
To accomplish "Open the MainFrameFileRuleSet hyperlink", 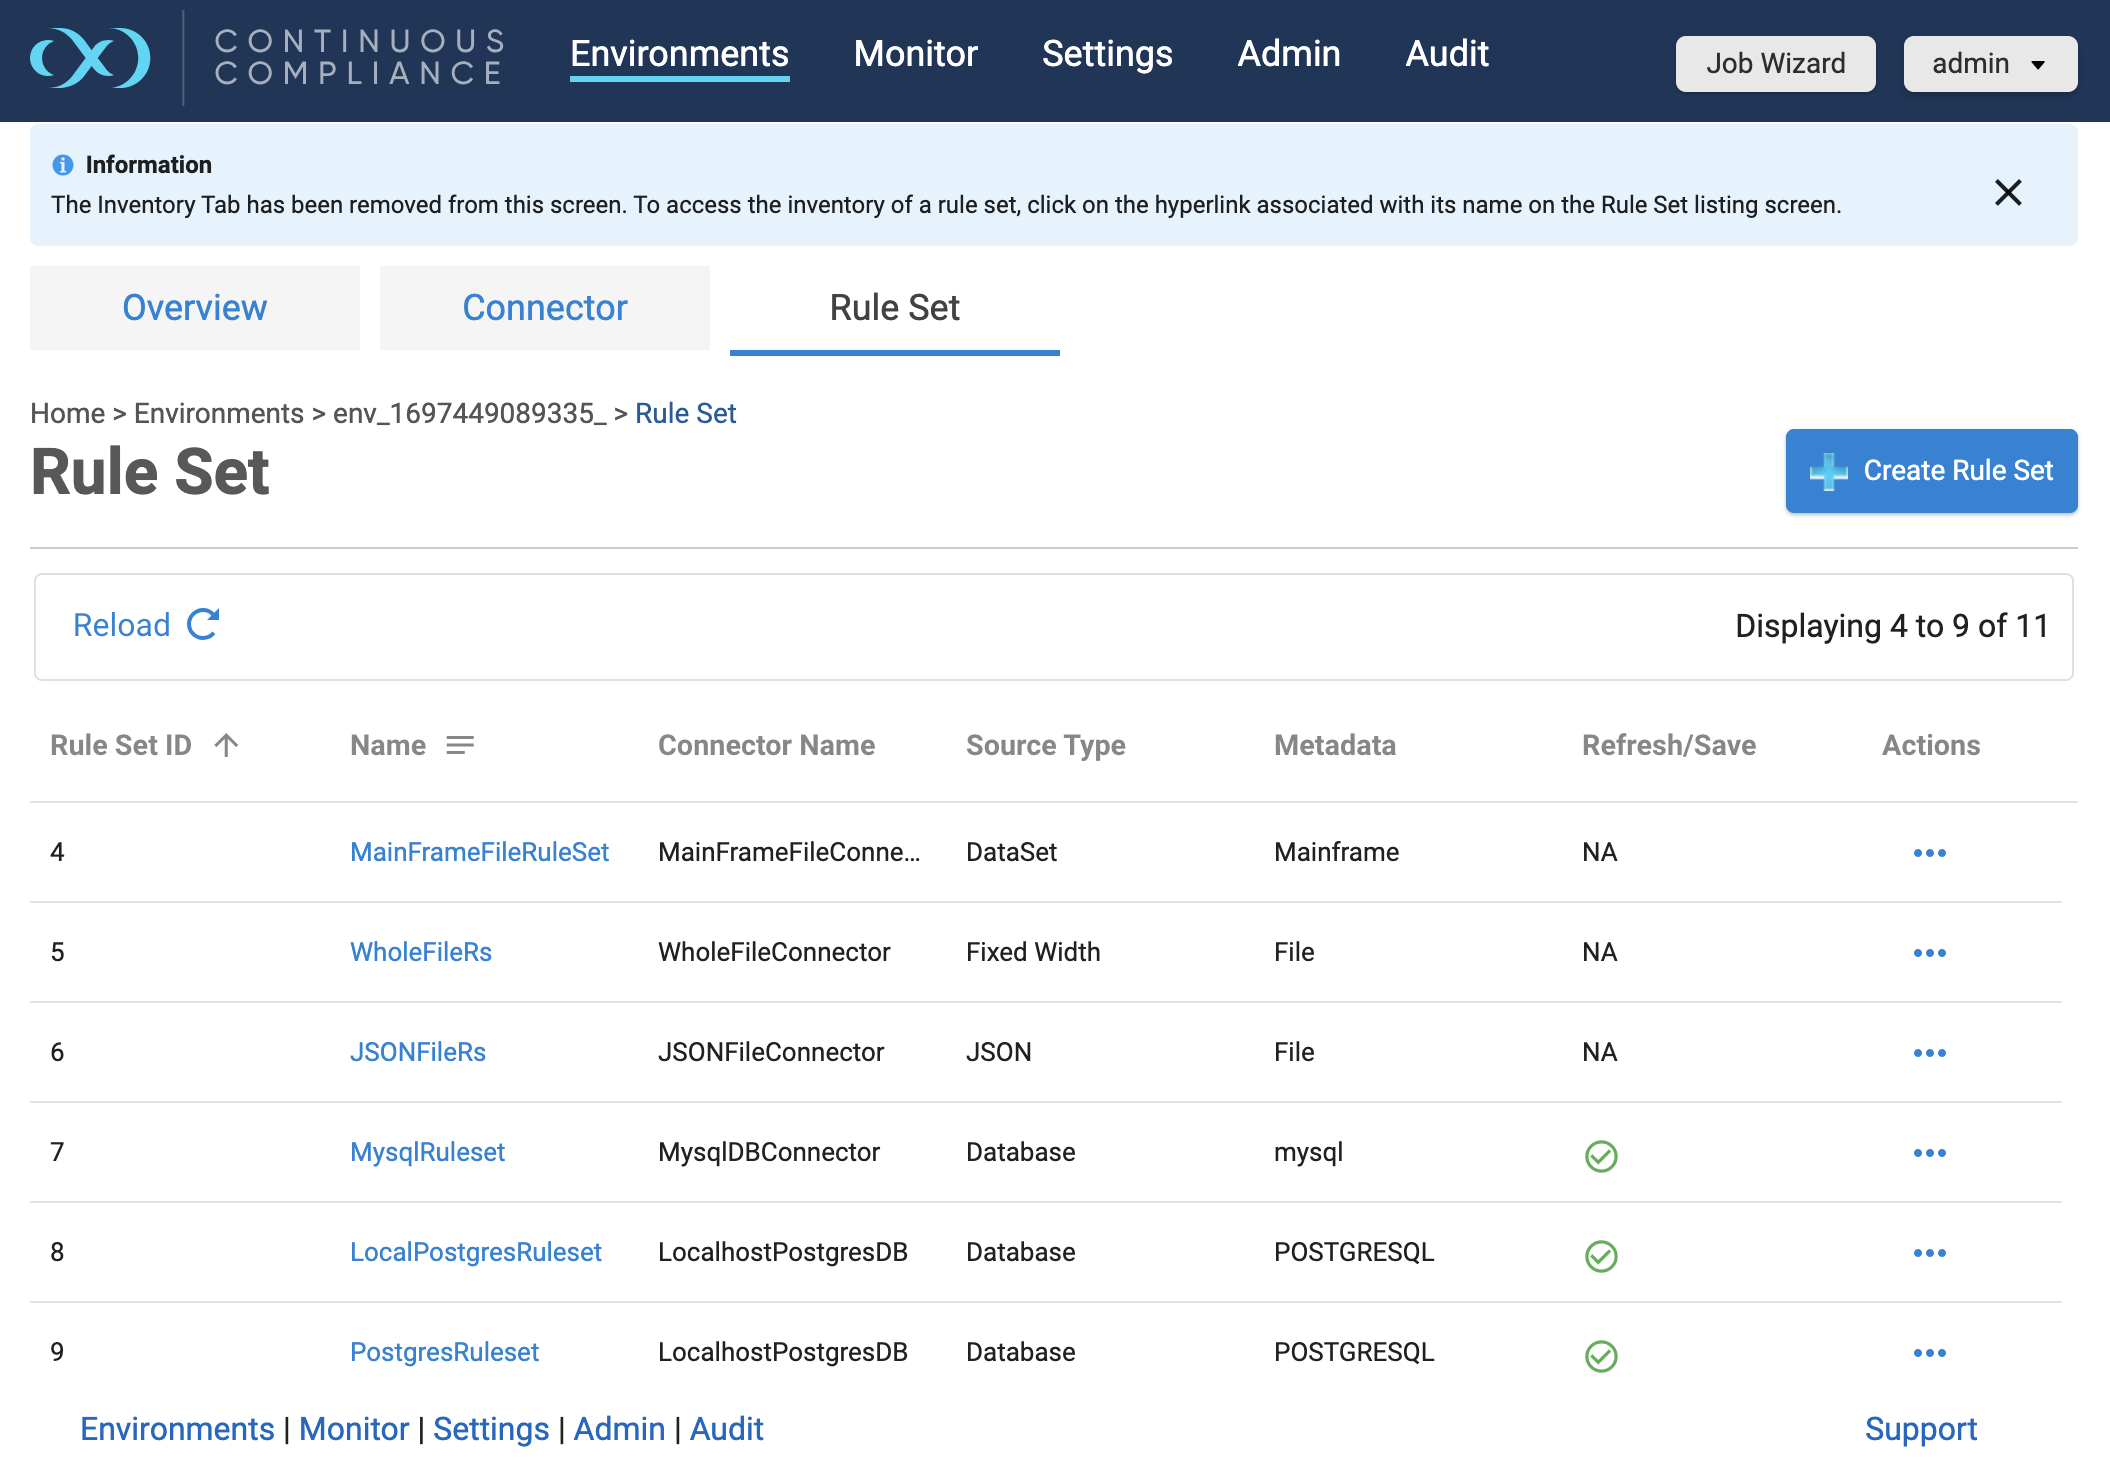I will (x=479, y=852).
